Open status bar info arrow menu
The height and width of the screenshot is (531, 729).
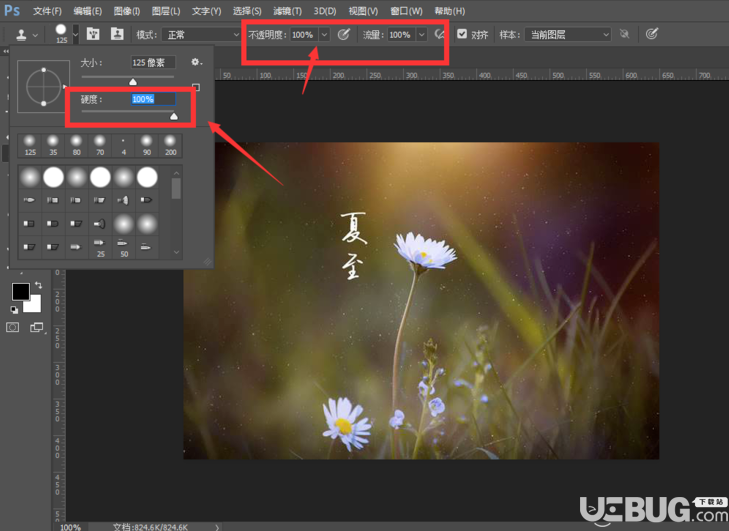pos(217,527)
